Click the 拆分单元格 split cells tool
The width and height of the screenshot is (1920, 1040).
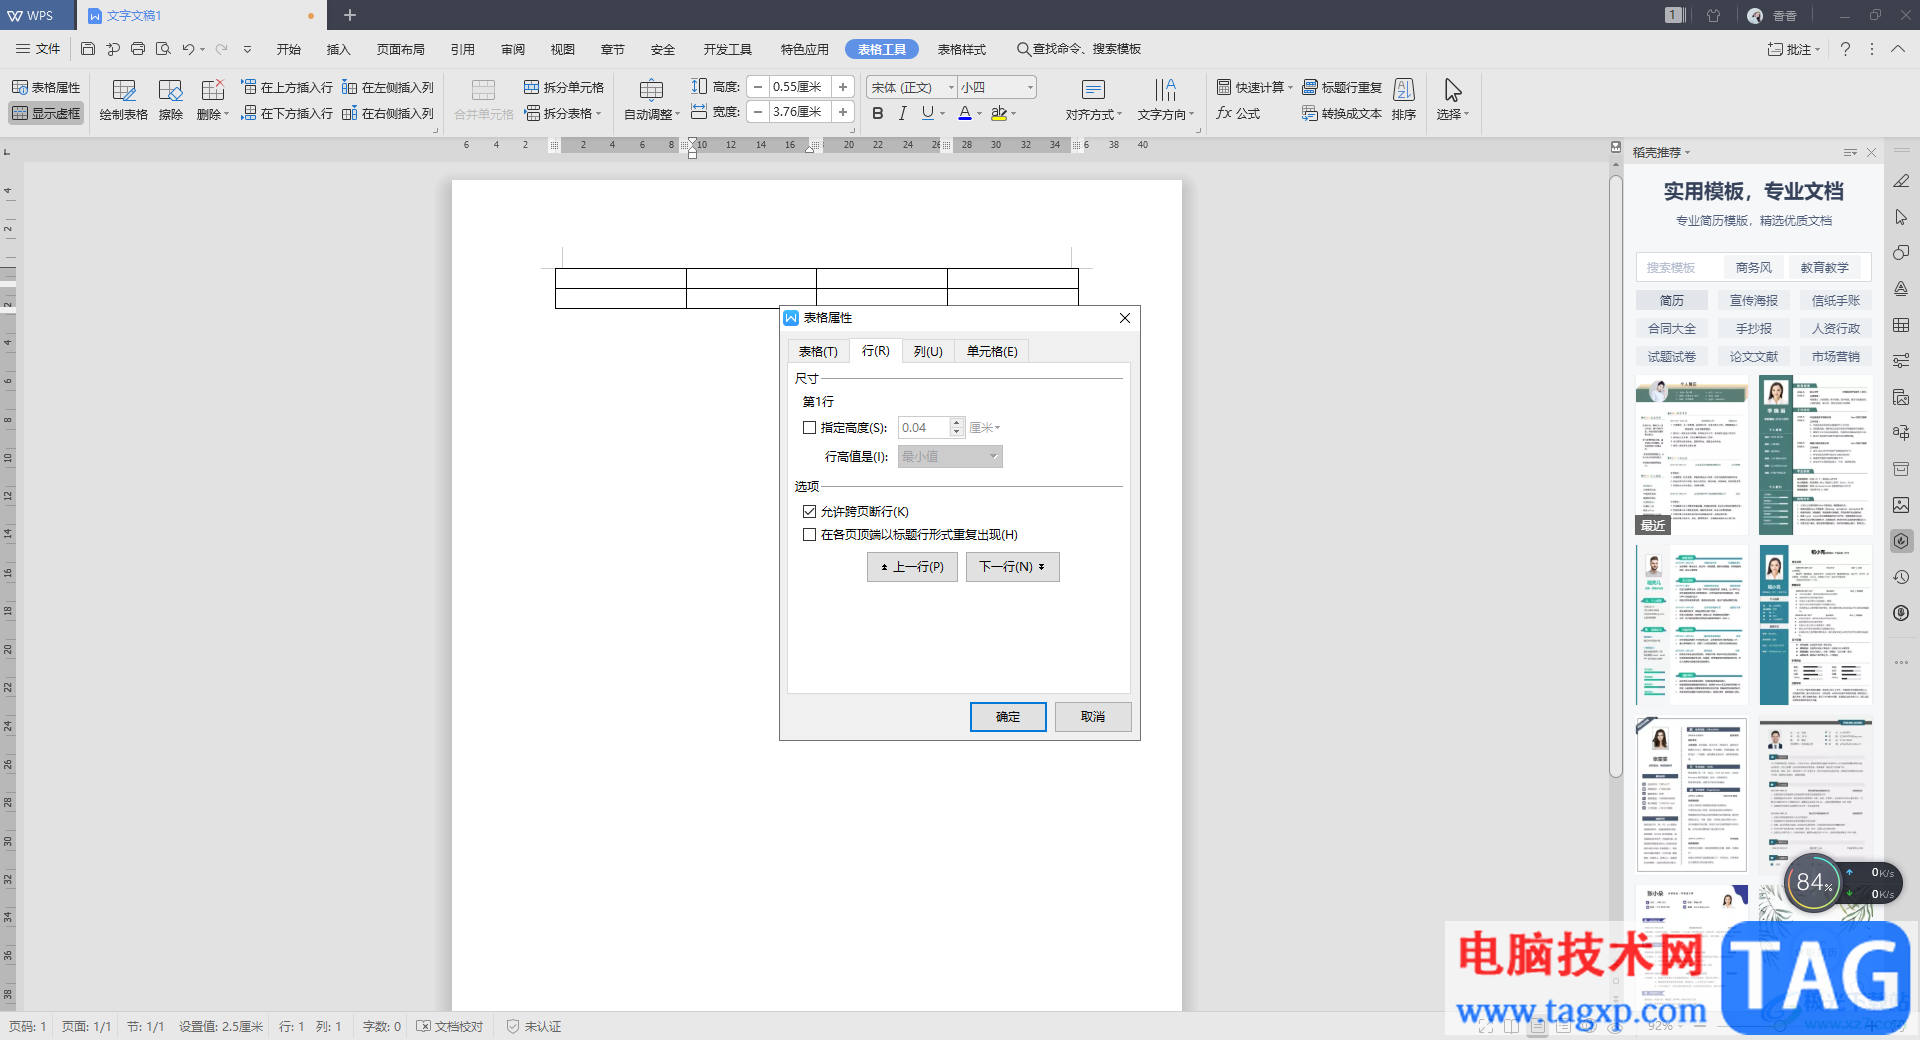click(x=564, y=88)
